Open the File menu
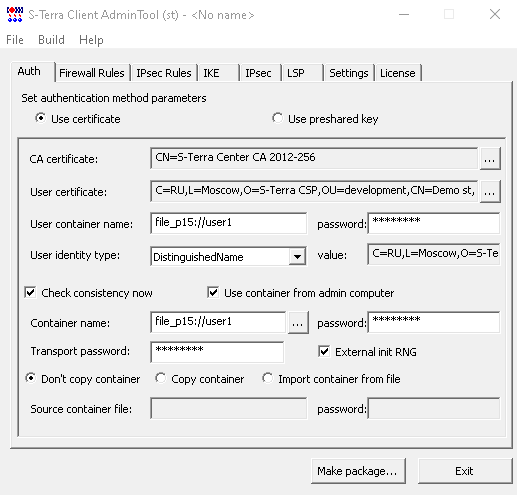The width and height of the screenshot is (517, 495). tap(15, 40)
